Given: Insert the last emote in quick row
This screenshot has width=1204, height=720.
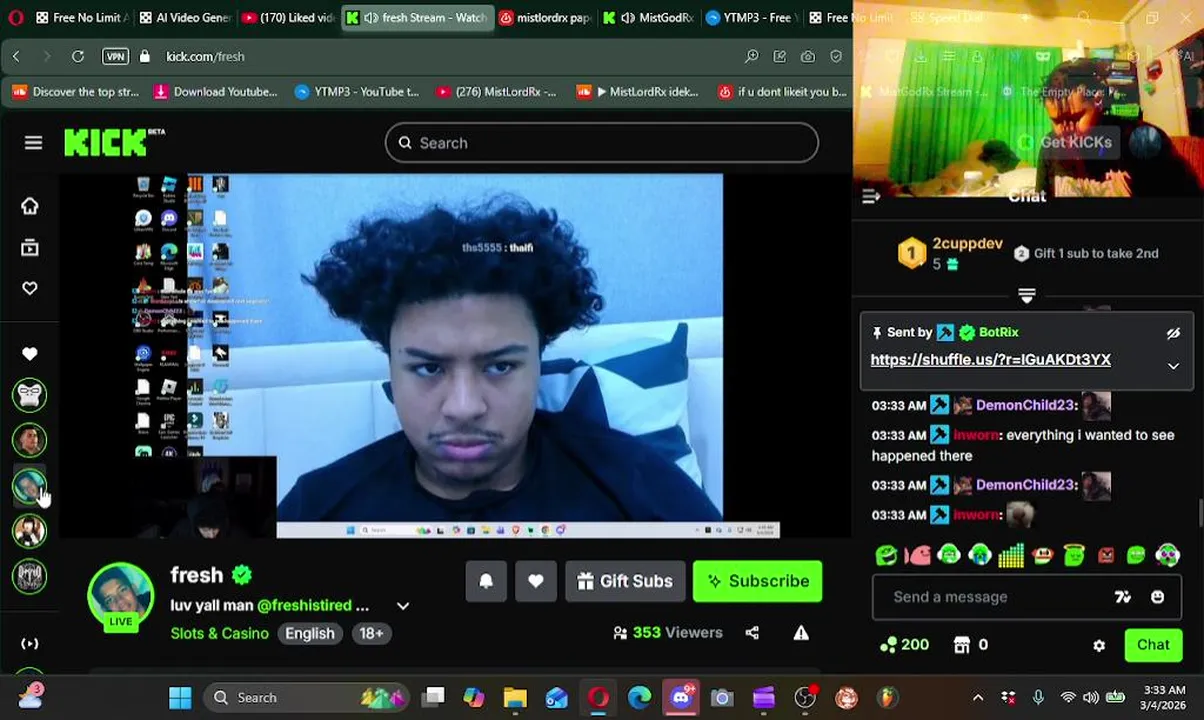Looking at the screenshot, I should [1167, 555].
